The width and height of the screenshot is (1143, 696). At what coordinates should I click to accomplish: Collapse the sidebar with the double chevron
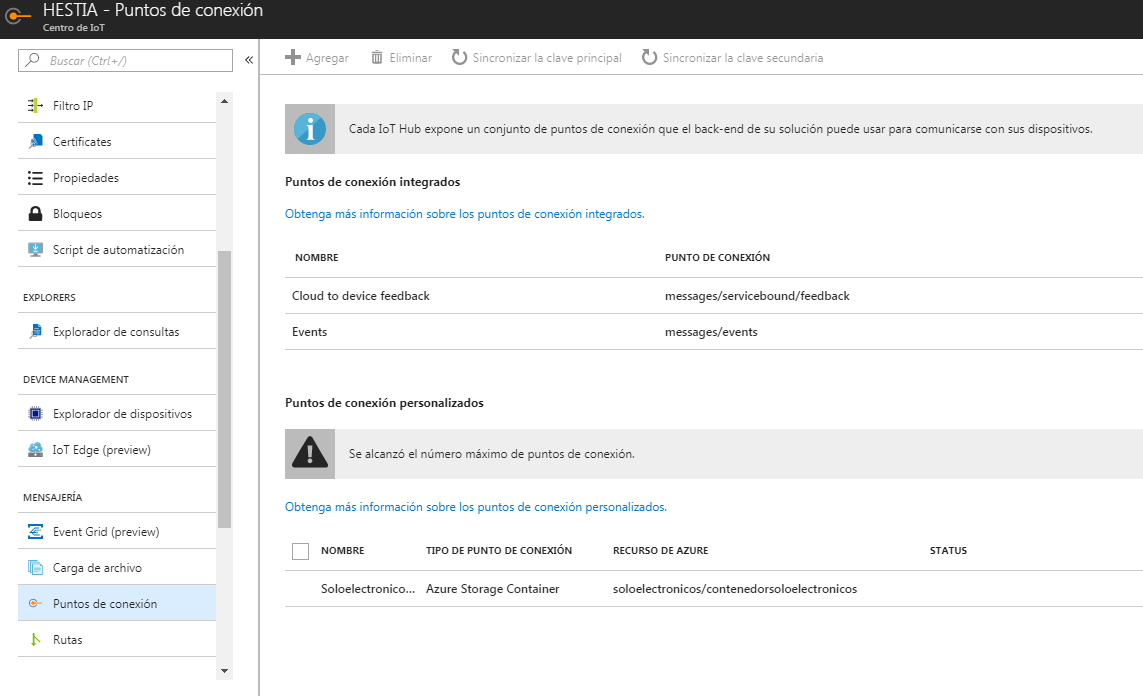[249, 60]
